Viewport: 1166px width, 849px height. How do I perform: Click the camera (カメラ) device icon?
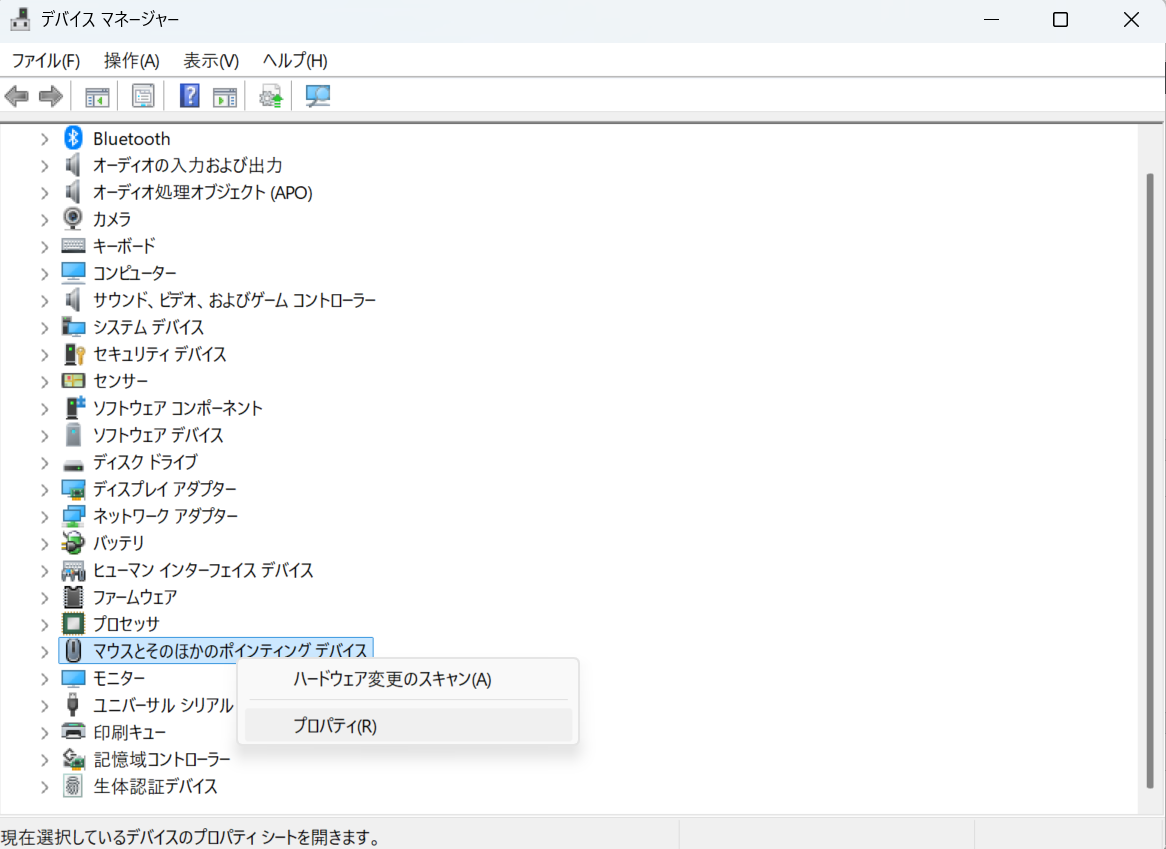pyautogui.click(x=73, y=219)
